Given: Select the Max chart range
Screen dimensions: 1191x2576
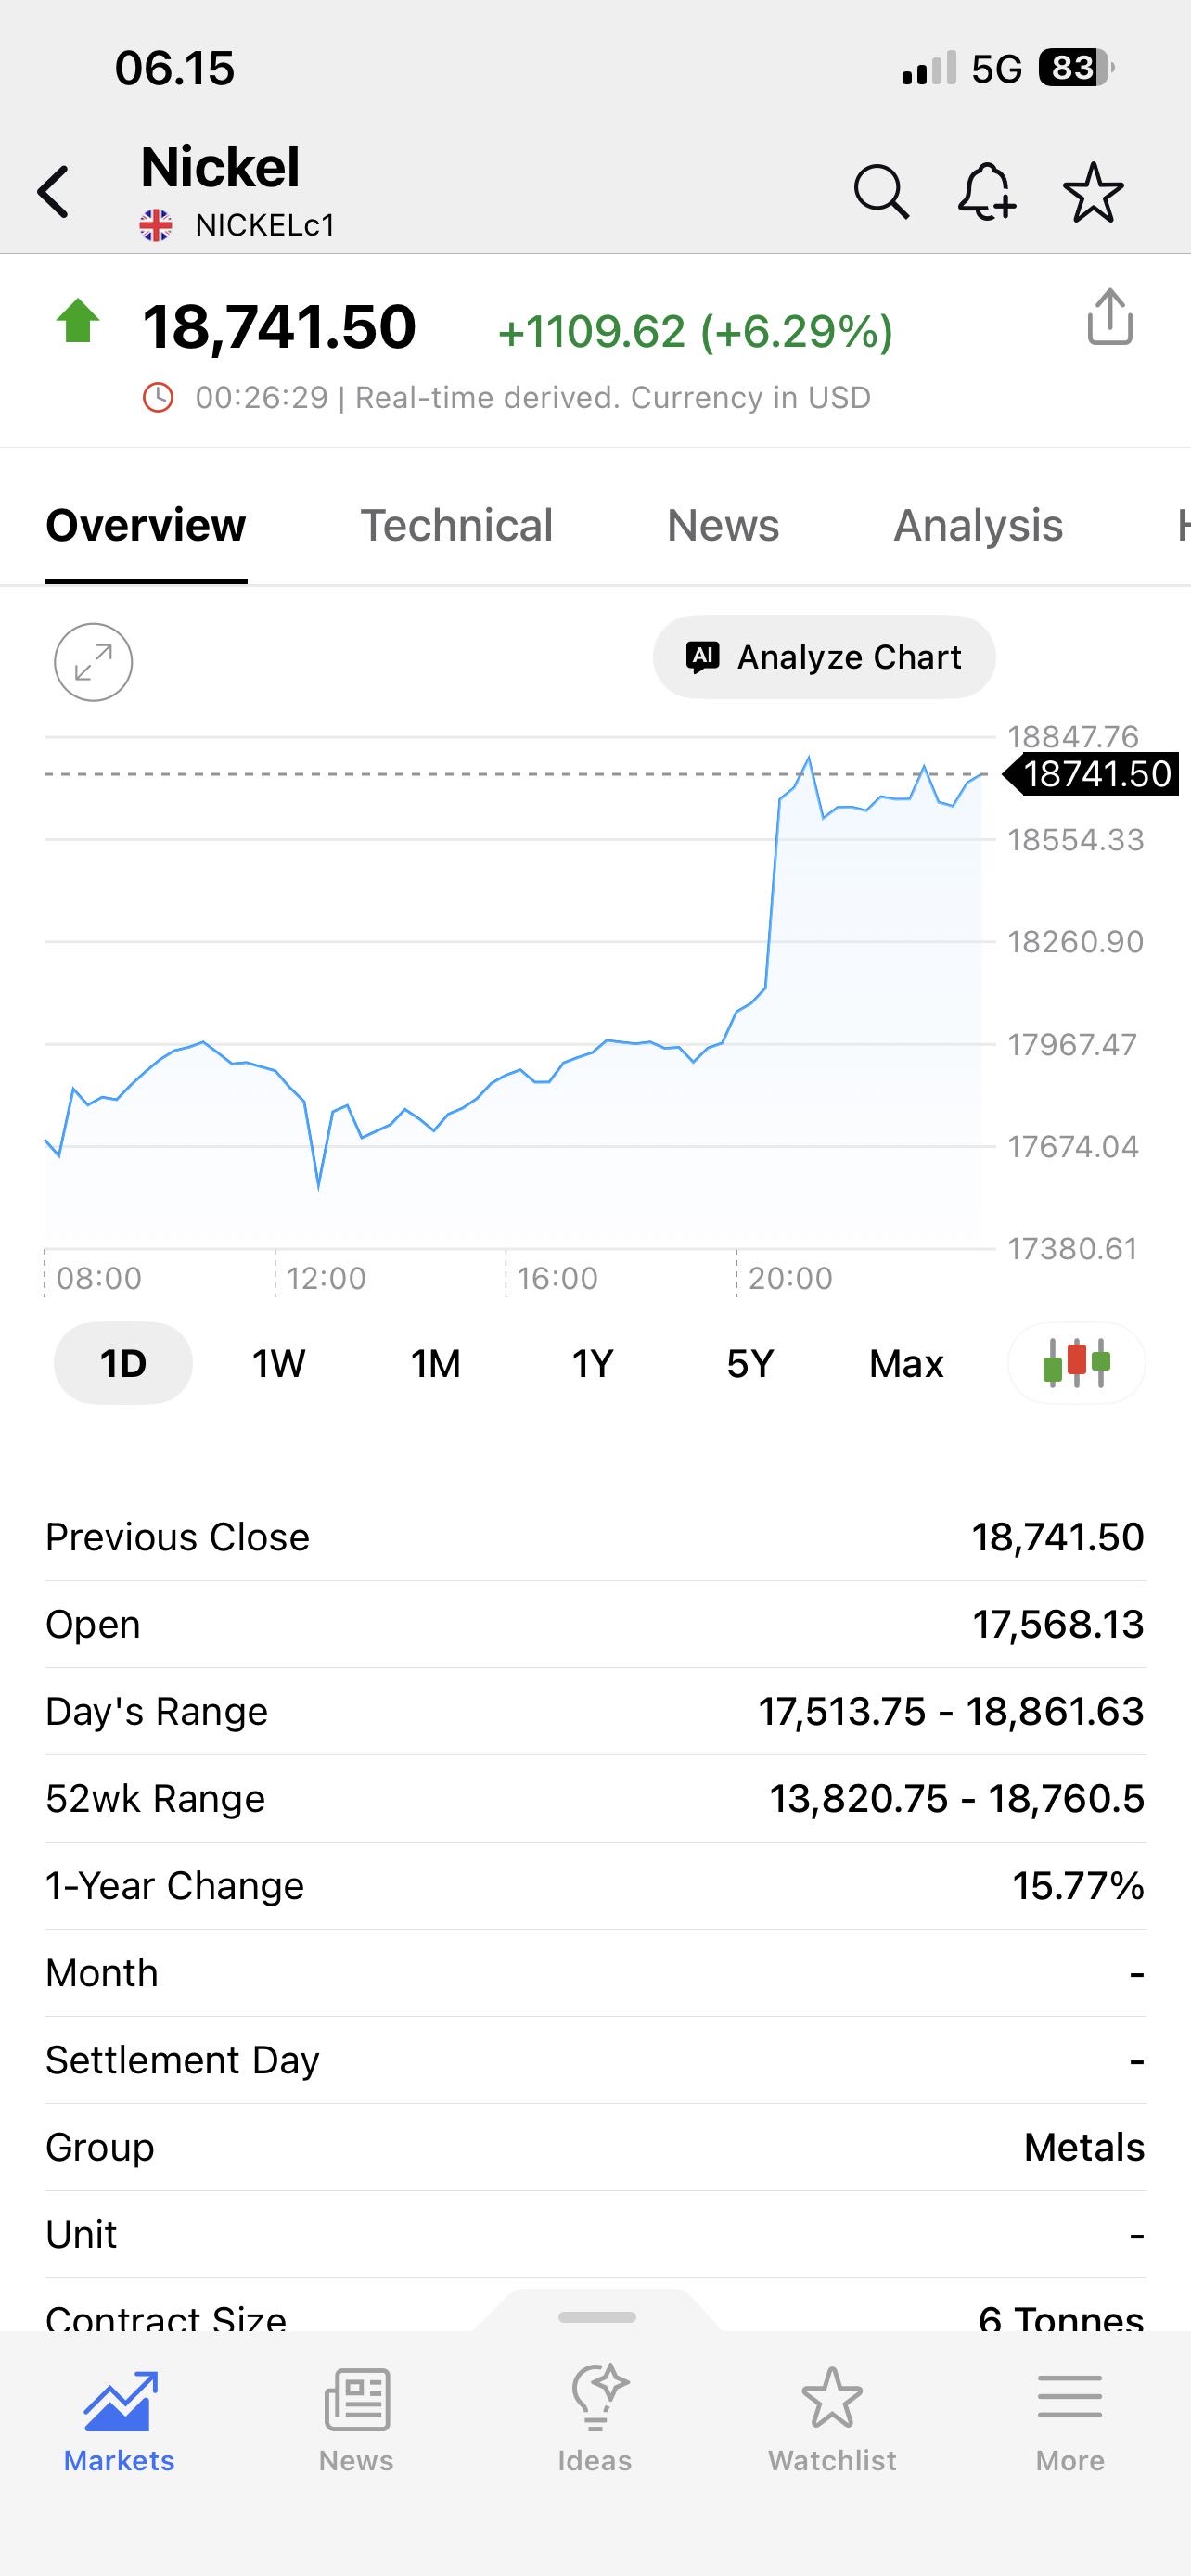Looking at the screenshot, I should point(906,1363).
